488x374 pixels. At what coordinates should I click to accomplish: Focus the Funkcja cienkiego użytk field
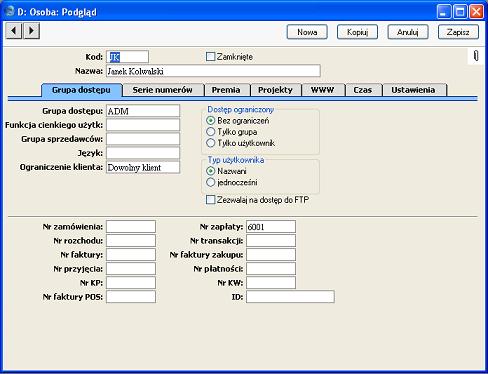pos(143,125)
